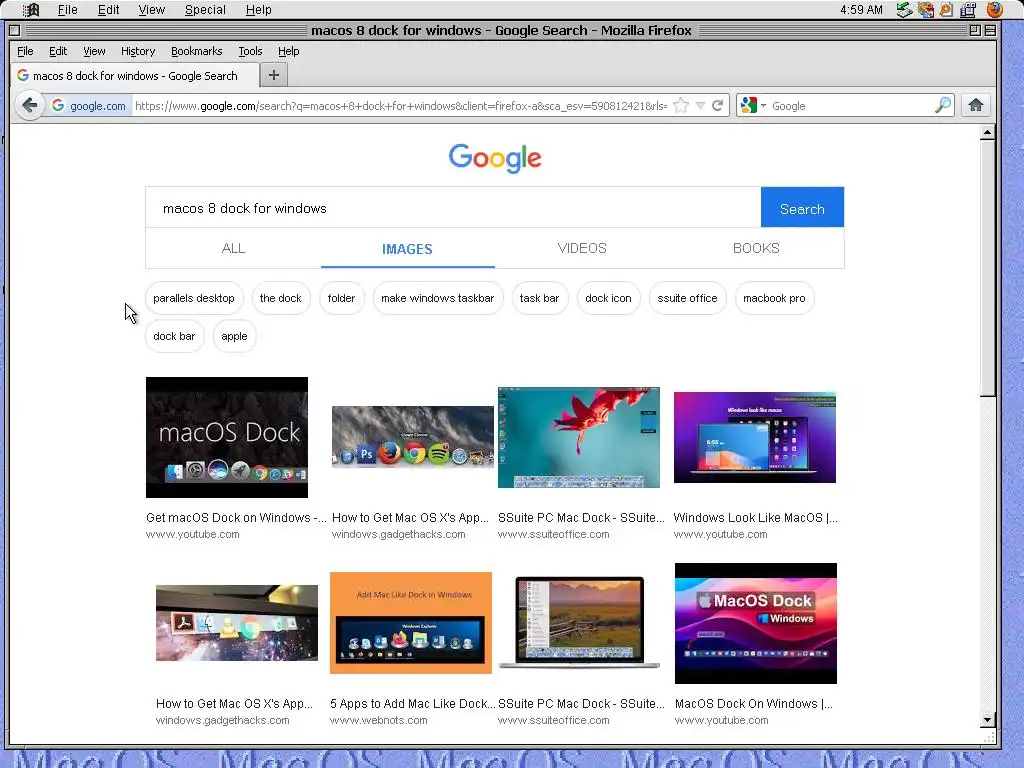The image size is (1024, 768).
Task: Open the galaxy dock photo thumbnail
Action: coord(237,623)
